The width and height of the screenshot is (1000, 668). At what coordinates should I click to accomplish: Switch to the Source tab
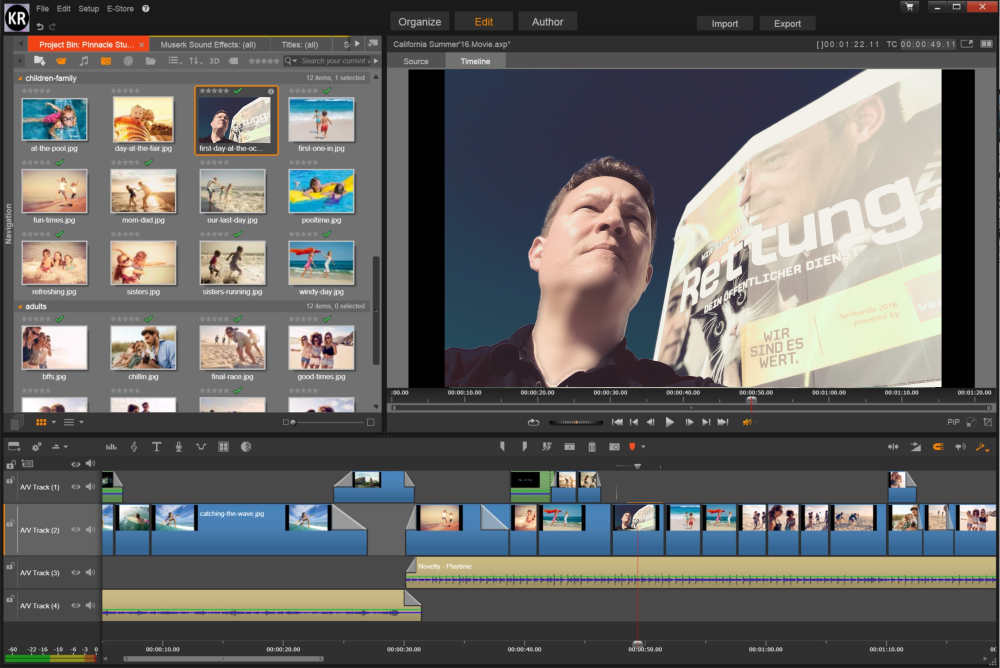tap(416, 61)
